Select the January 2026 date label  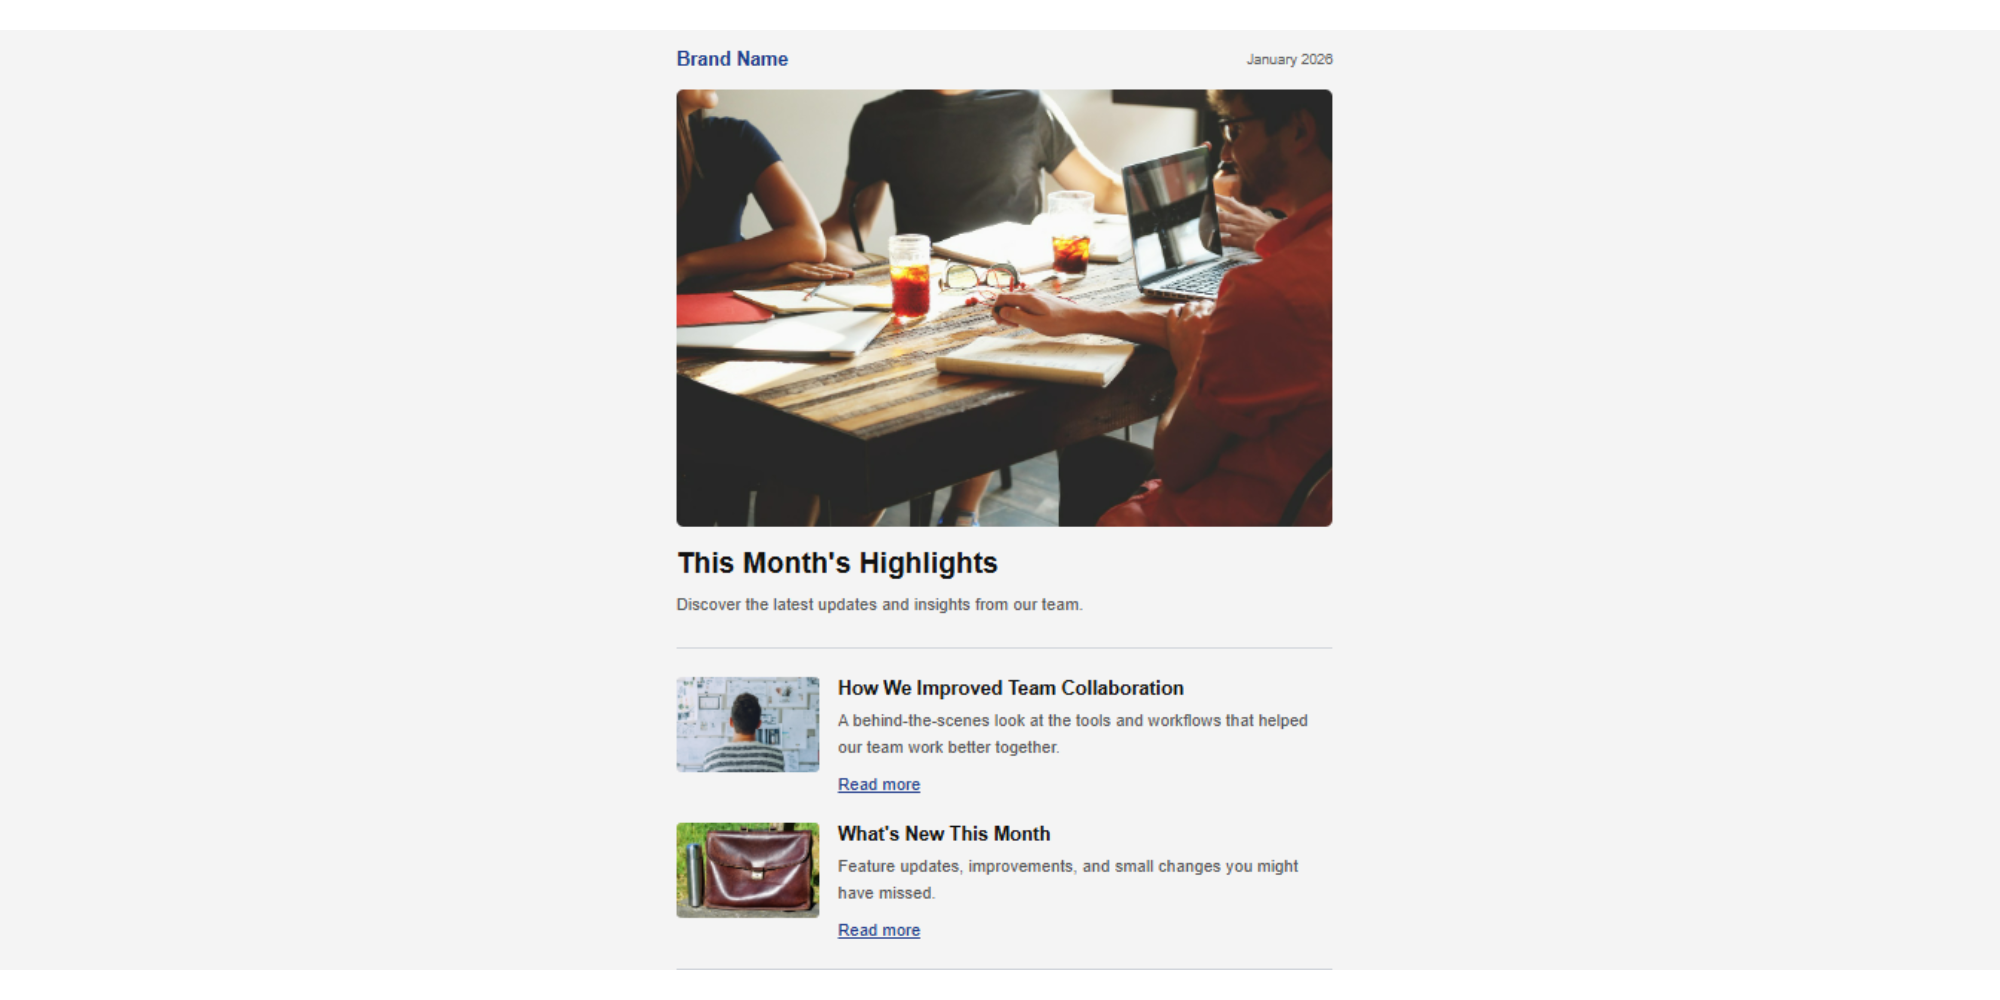[1289, 59]
